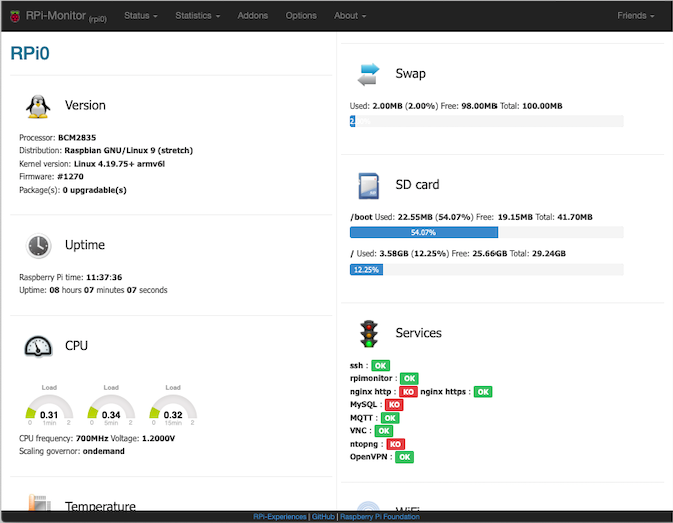Click the /boot total '41.70MB' value

coord(575,217)
